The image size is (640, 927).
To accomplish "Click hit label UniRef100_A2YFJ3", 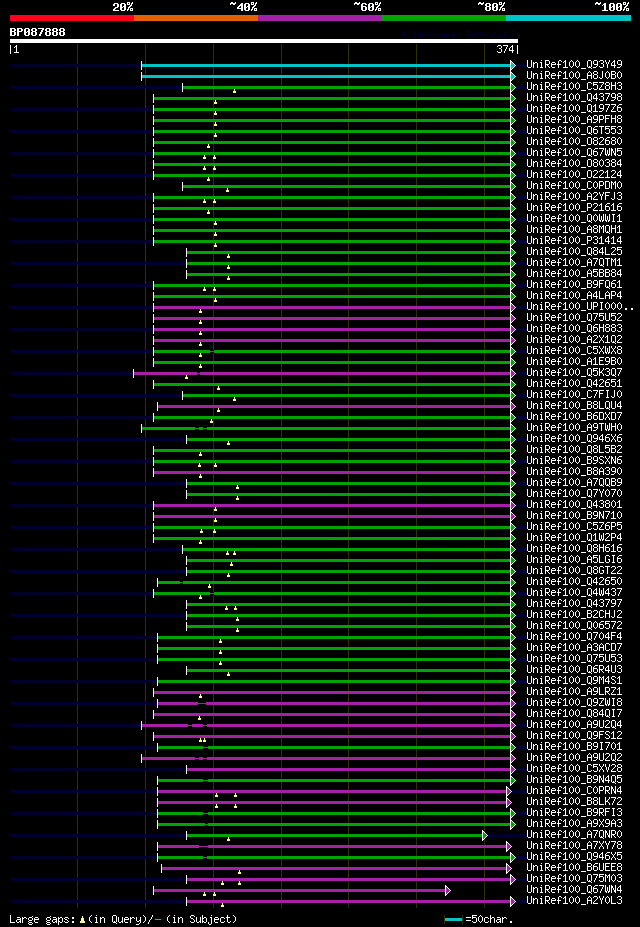I will click(574, 196).
